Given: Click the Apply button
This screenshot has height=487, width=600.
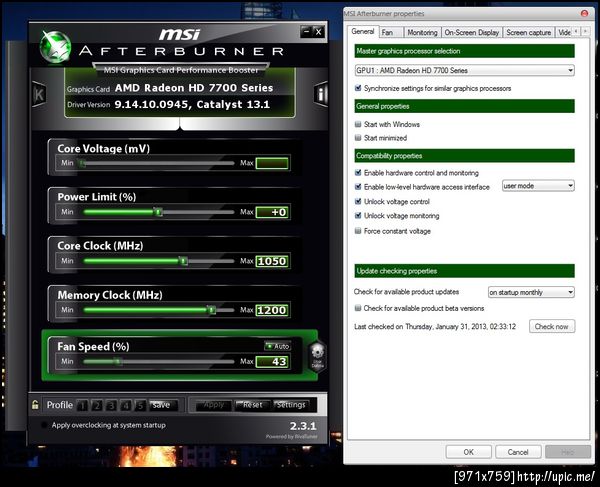Looking at the screenshot, I should click(x=214, y=405).
